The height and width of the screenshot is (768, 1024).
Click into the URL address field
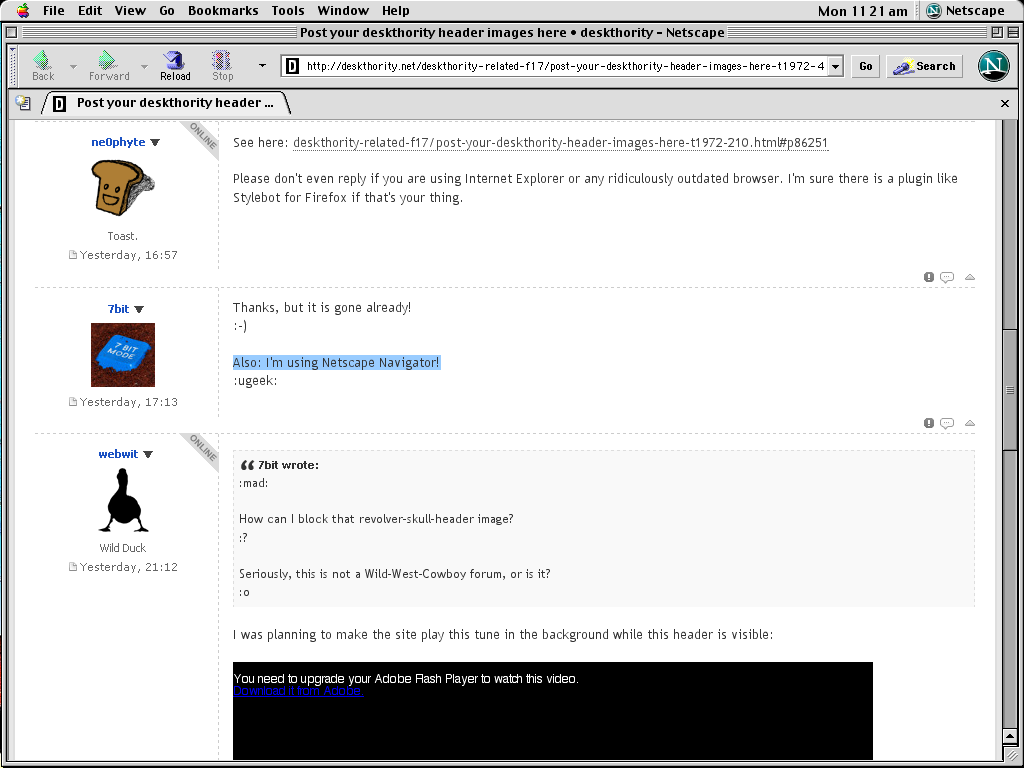pyautogui.click(x=560, y=67)
